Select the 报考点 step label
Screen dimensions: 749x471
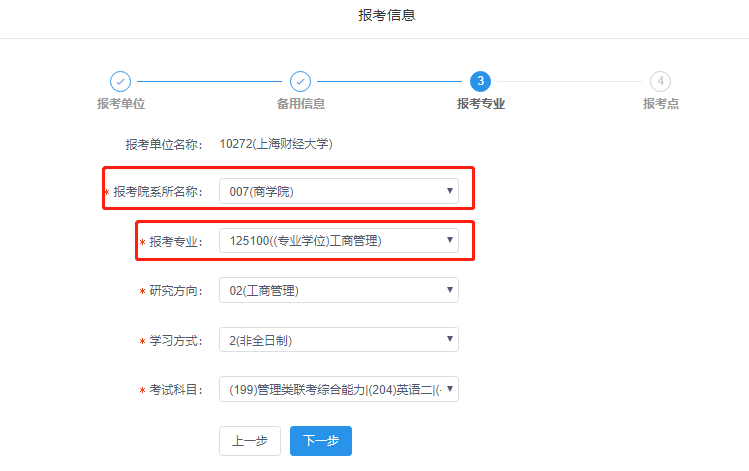coord(660,103)
